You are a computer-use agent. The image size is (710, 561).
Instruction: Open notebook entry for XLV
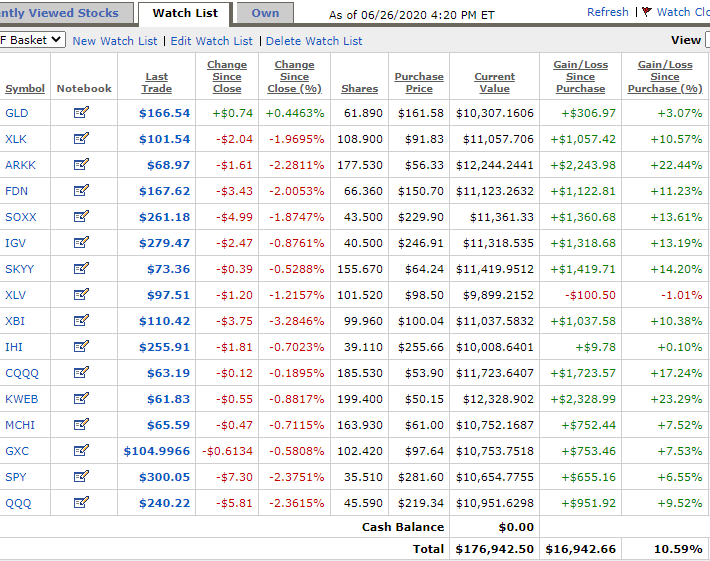click(x=81, y=294)
